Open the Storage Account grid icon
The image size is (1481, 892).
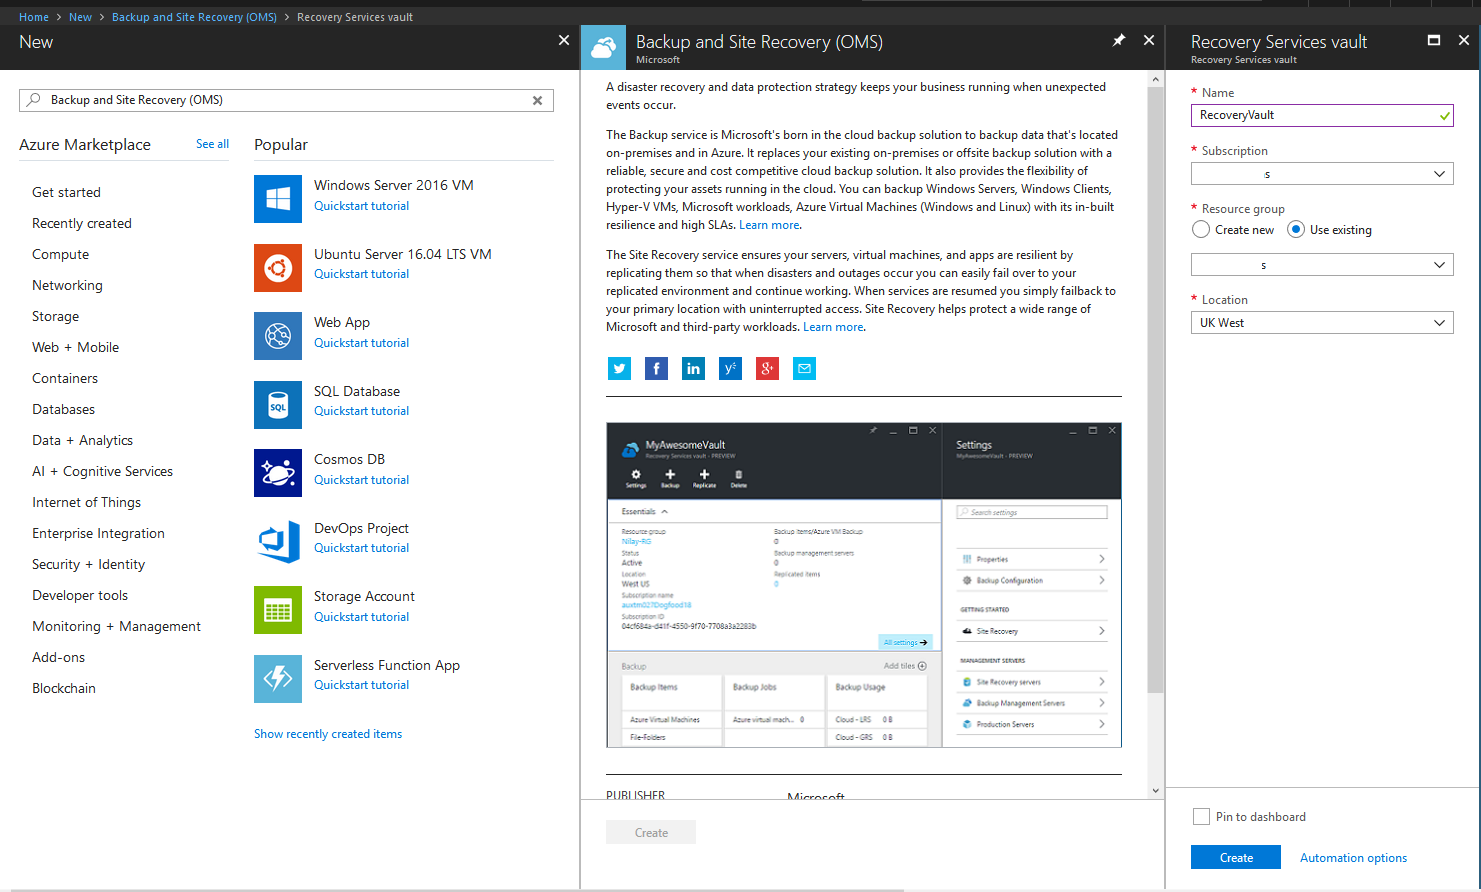278,610
